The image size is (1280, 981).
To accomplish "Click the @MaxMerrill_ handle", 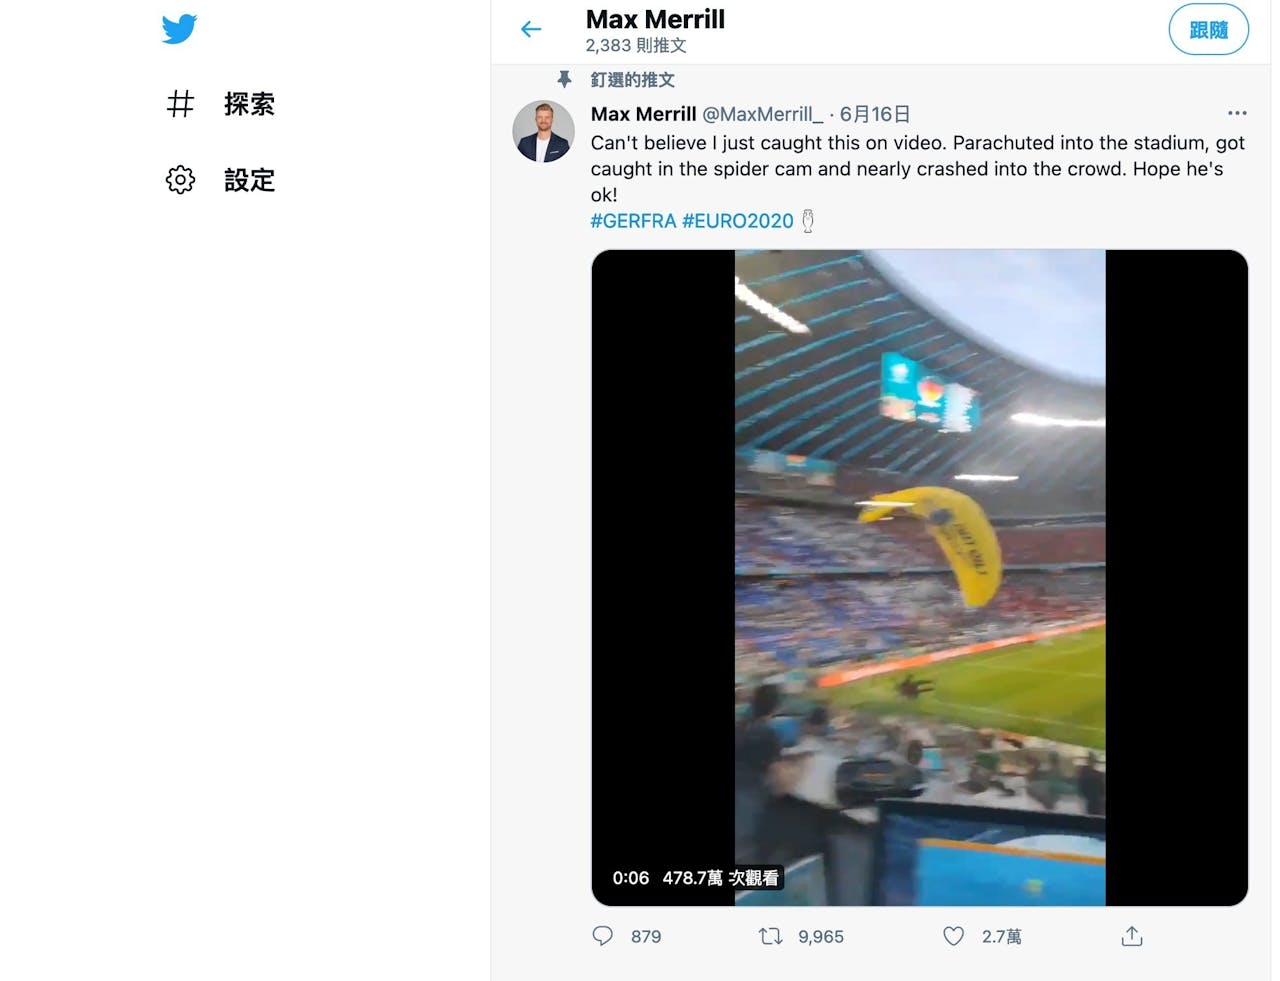I will (x=762, y=114).
